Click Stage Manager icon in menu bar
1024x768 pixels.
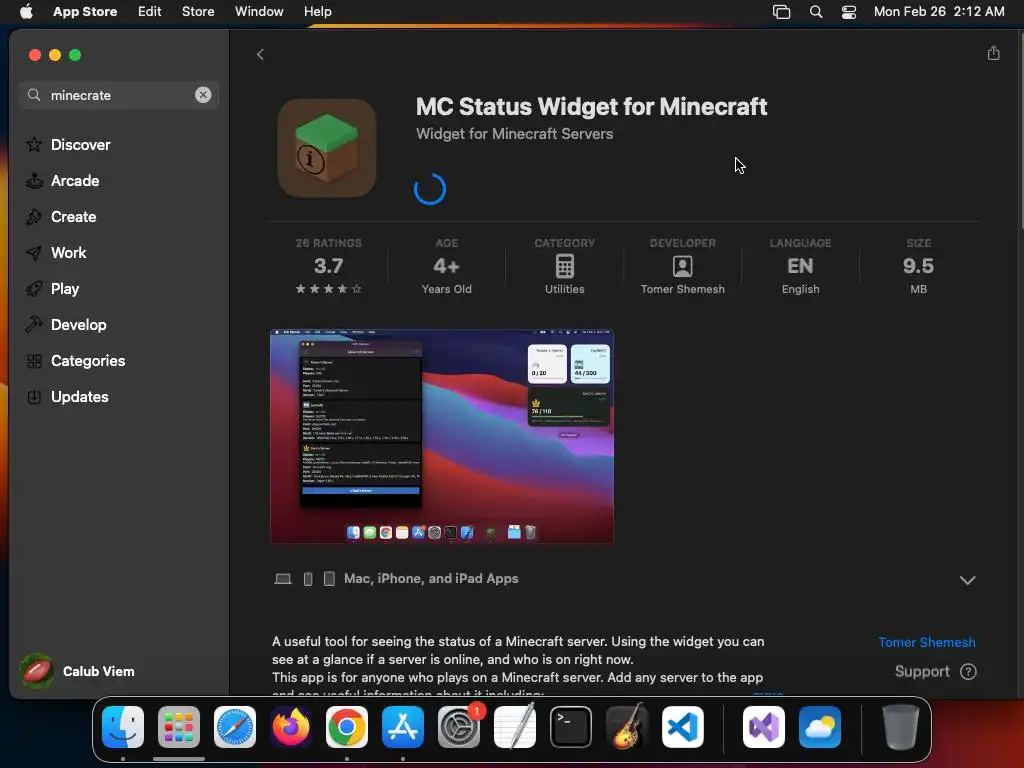(781, 11)
